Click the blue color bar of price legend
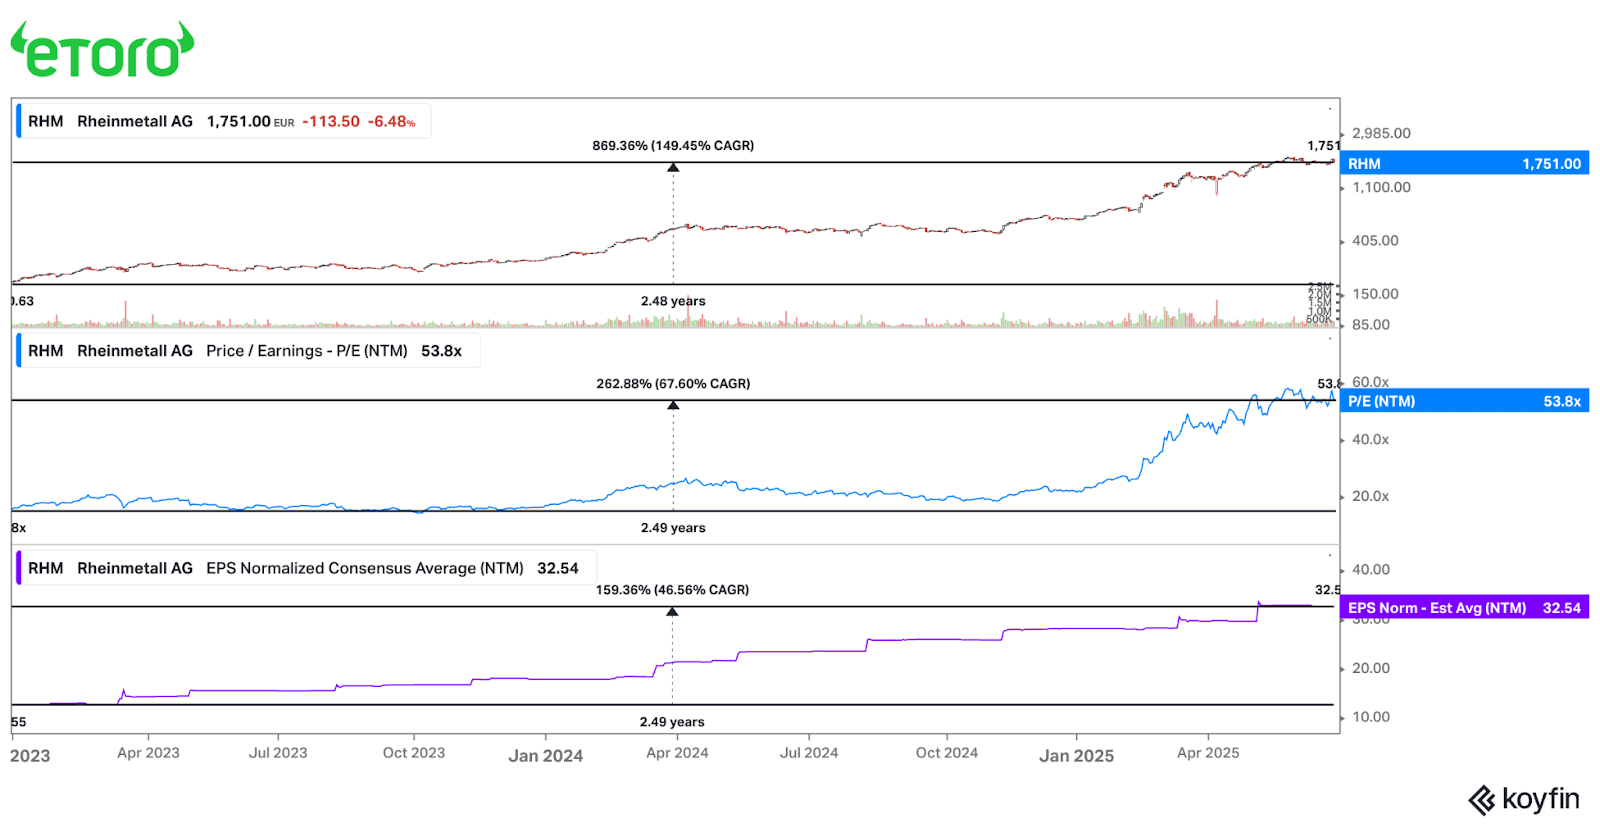Viewport: 1600px width, 827px height. click(x=19, y=121)
